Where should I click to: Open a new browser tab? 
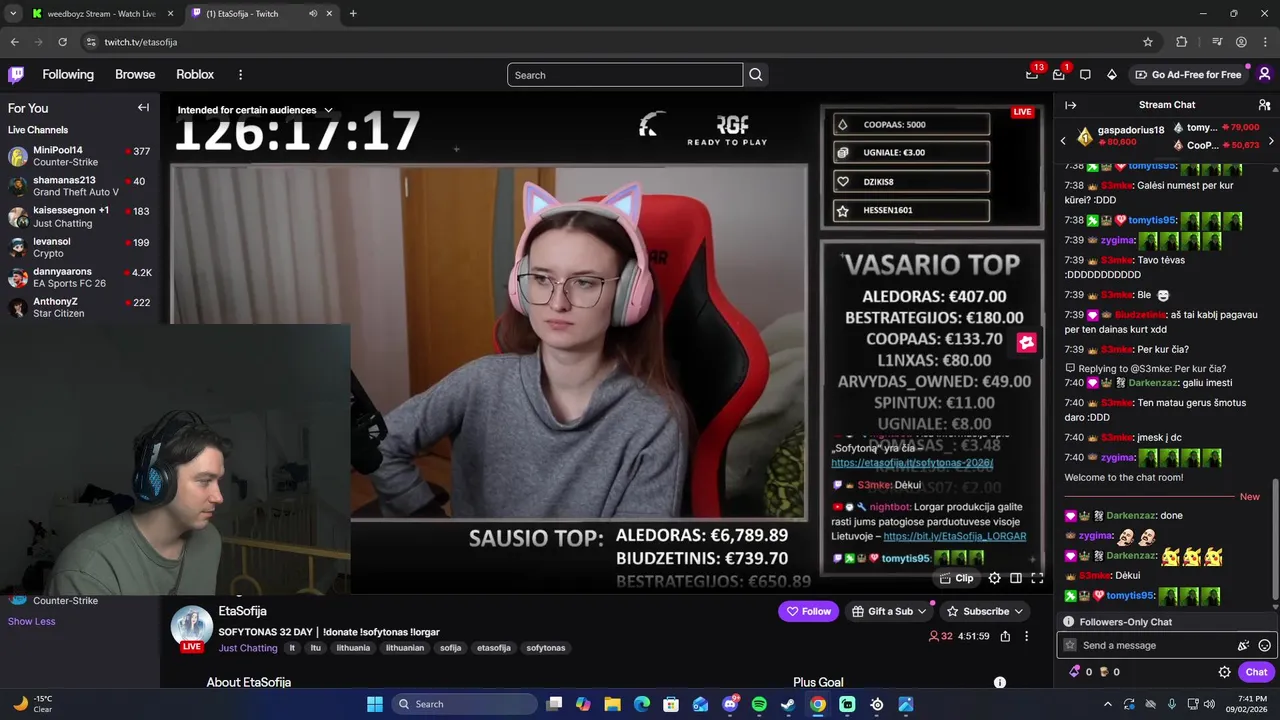353,14
